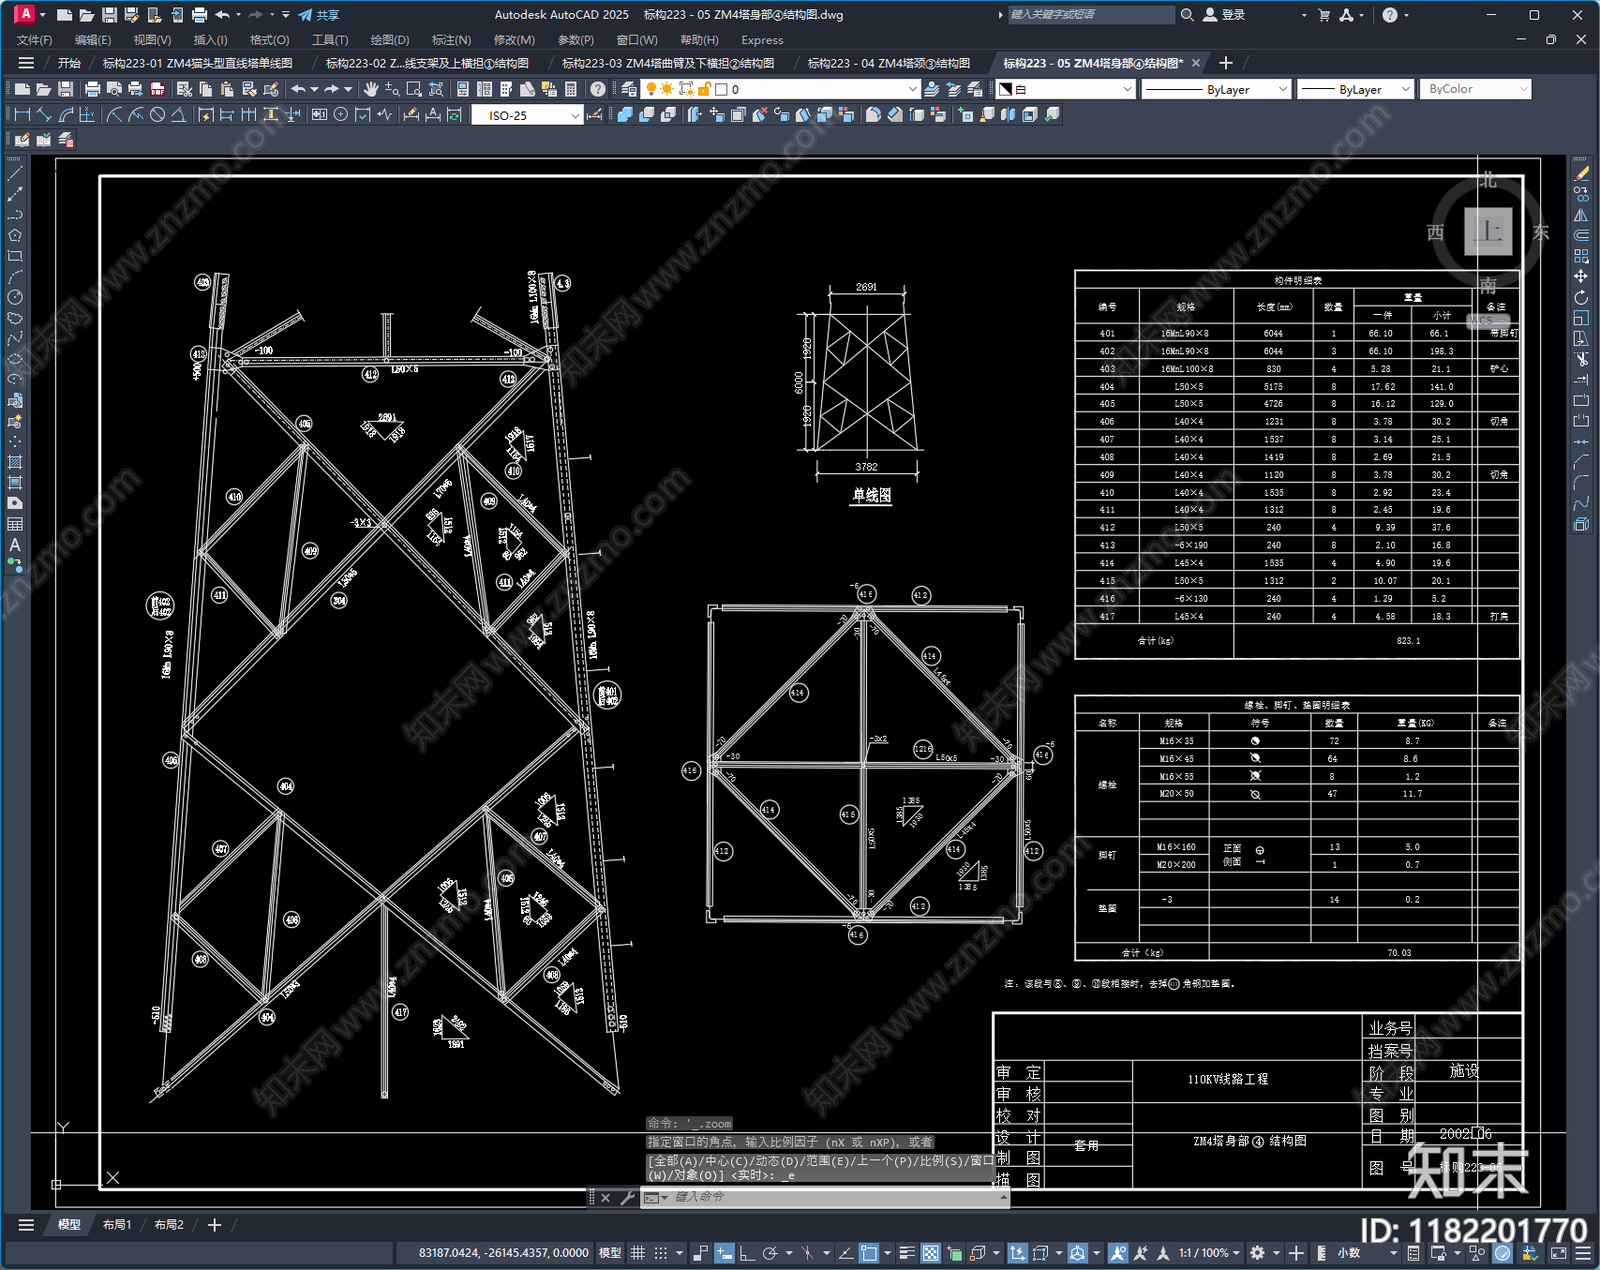Click the Mirror tool in modify toolbar

[x=1581, y=215]
